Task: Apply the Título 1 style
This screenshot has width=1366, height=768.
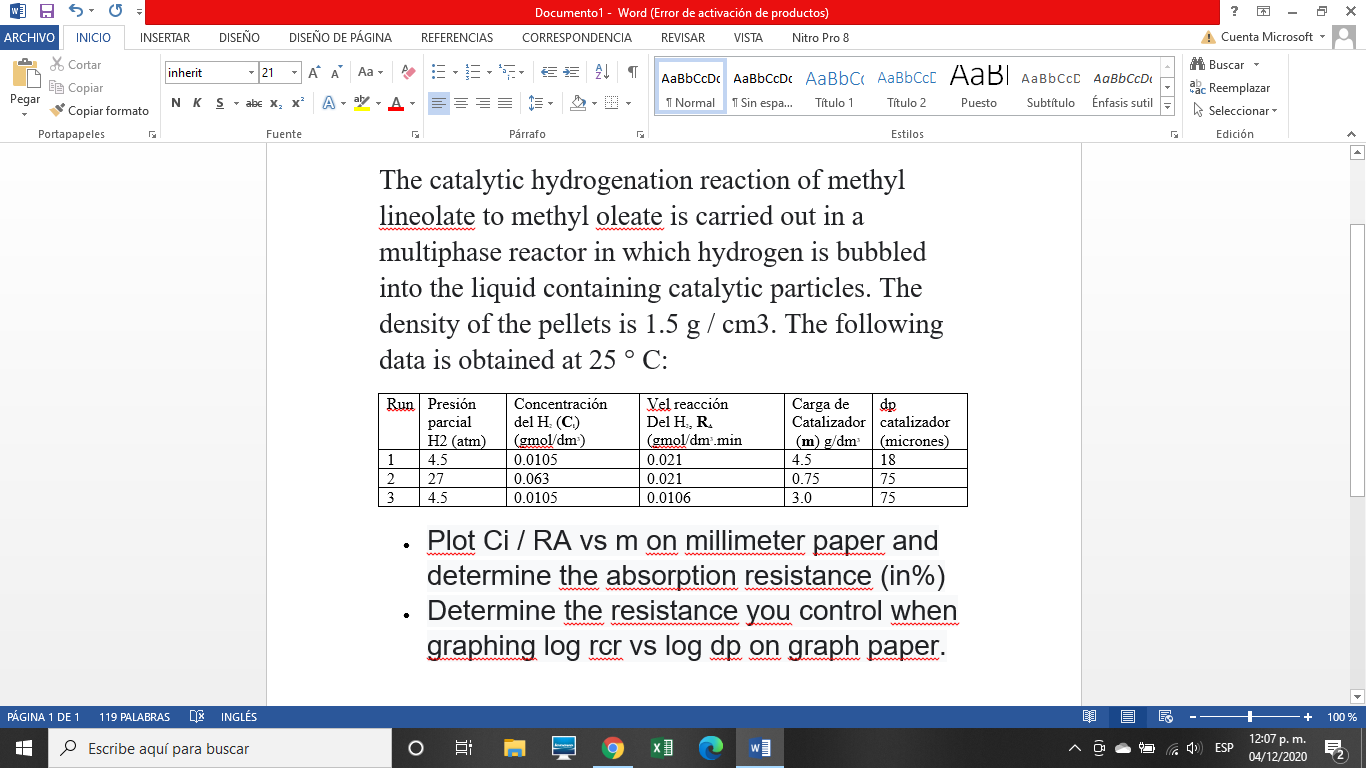Action: click(x=835, y=88)
